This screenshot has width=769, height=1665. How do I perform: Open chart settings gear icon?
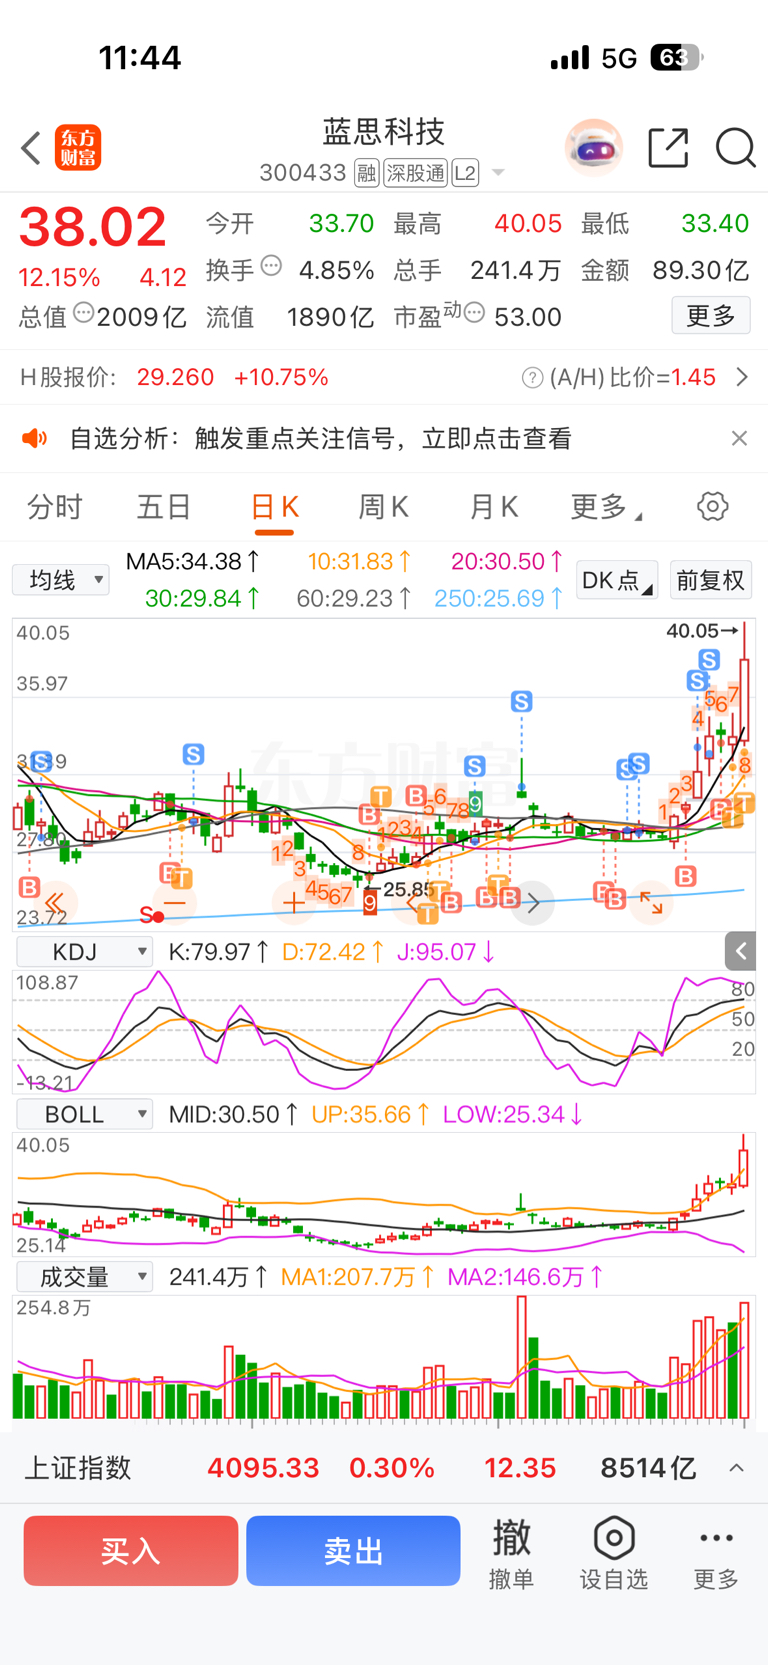pos(713,506)
